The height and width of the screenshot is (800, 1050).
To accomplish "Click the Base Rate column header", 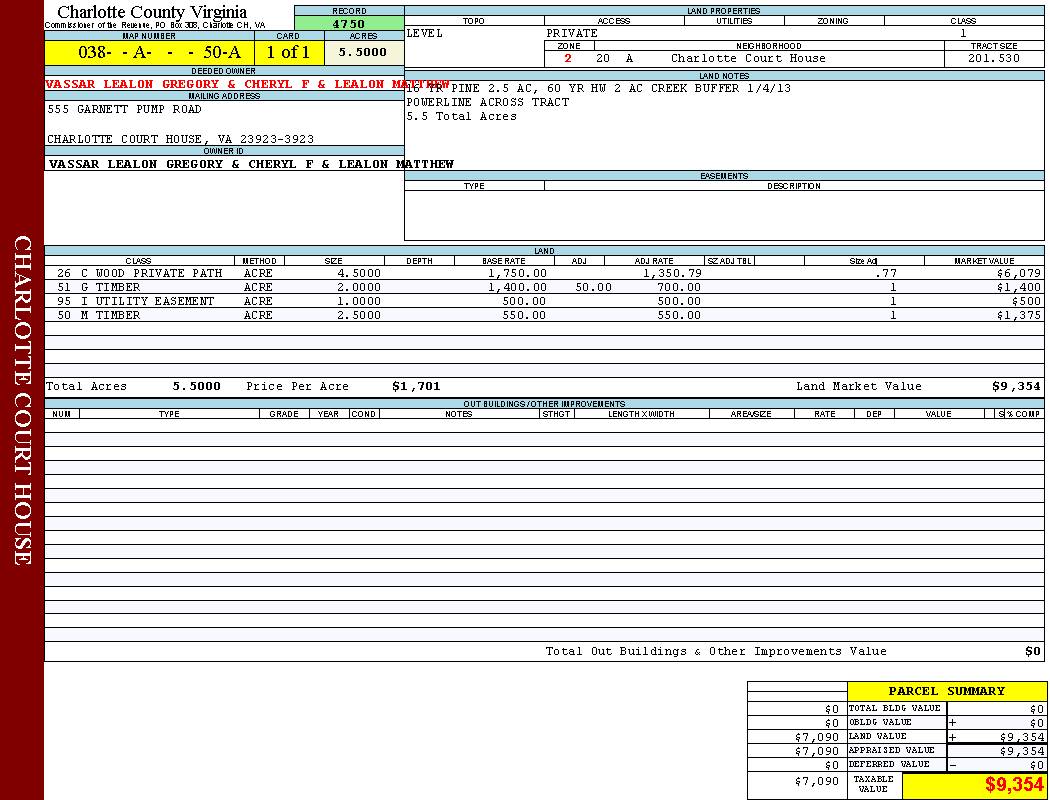I will click(x=504, y=261).
